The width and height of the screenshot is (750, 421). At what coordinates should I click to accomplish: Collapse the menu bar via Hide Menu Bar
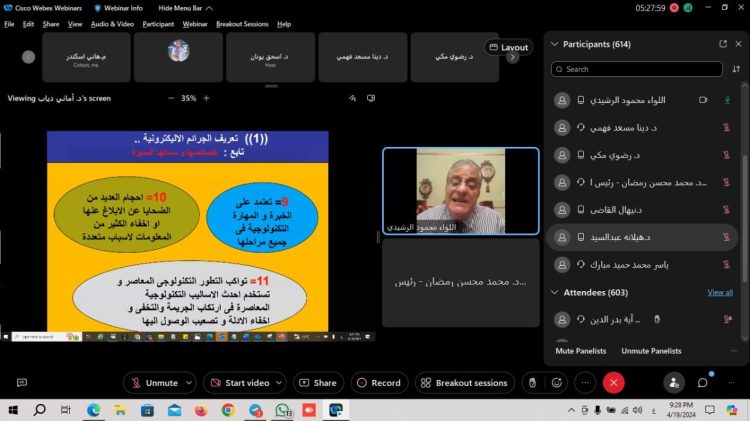(x=186, y=8)
